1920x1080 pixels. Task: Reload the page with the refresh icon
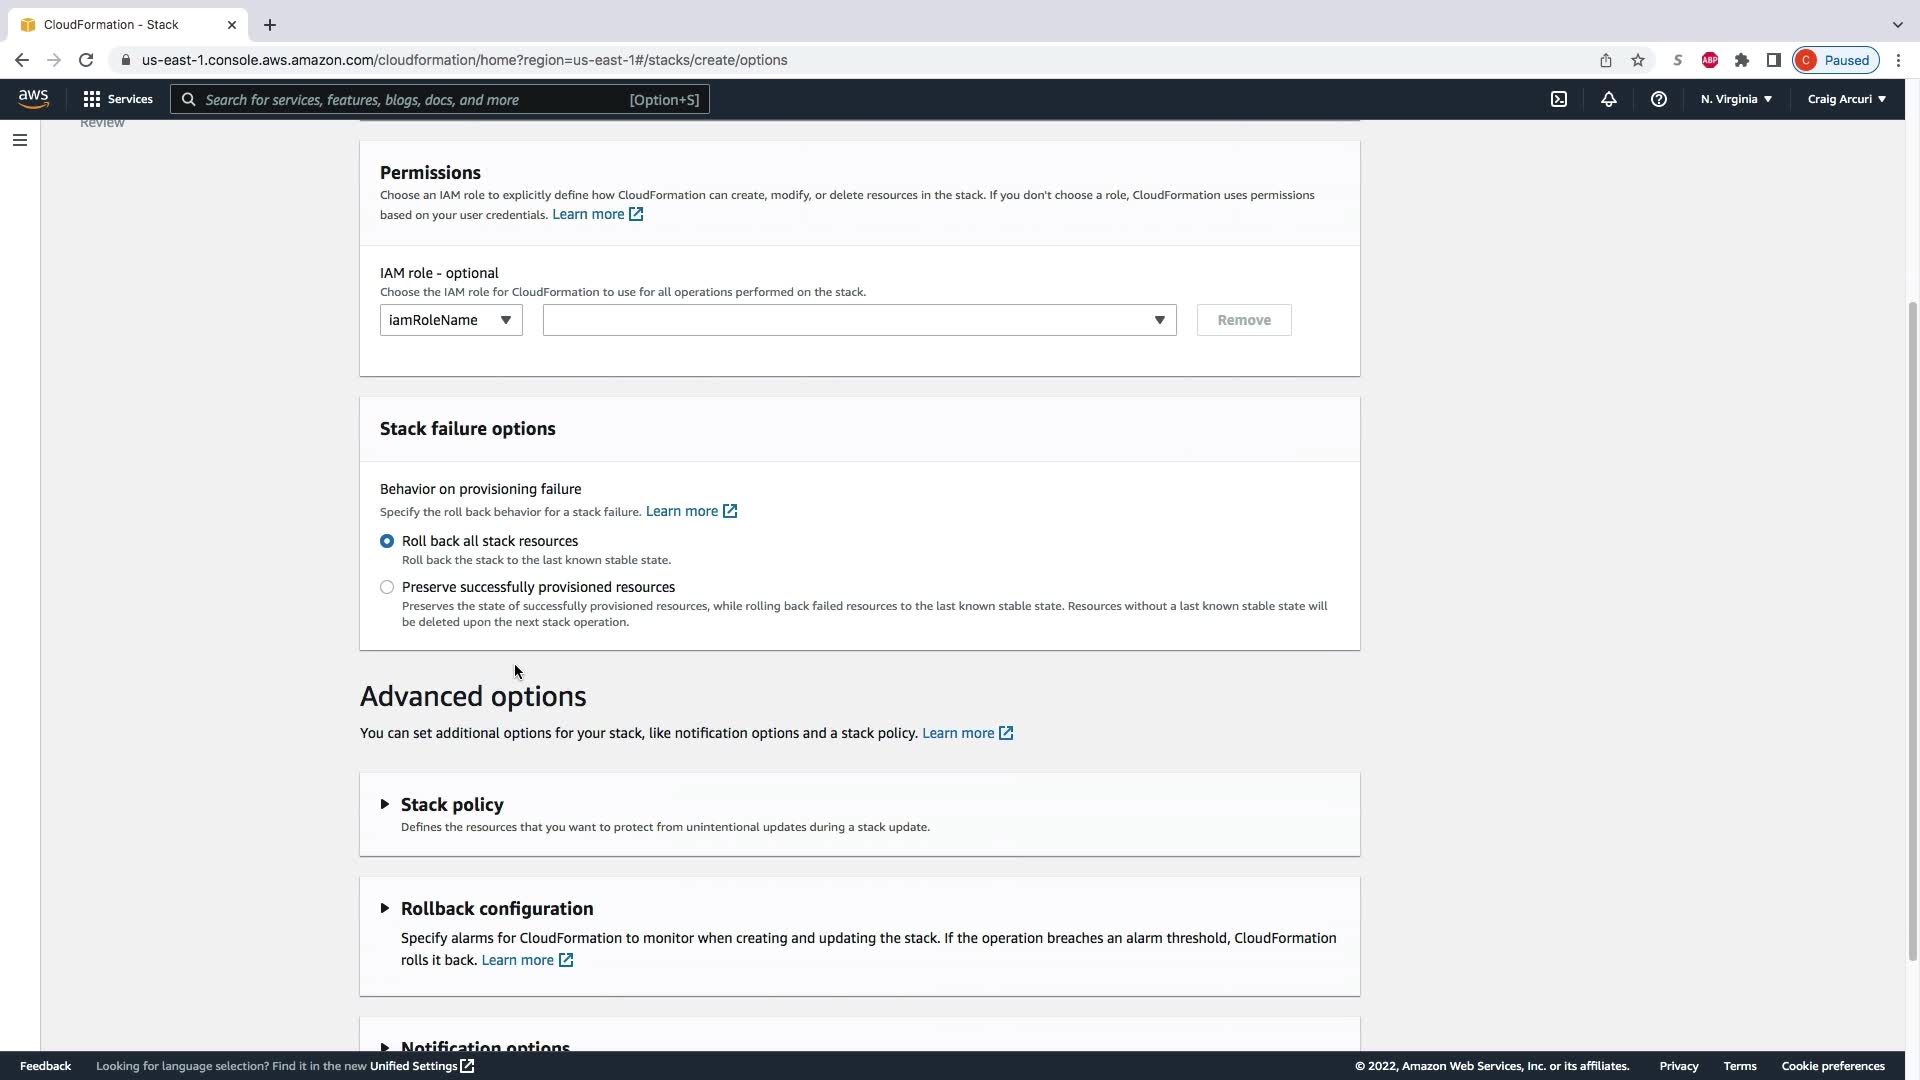(x=86, y=60)
